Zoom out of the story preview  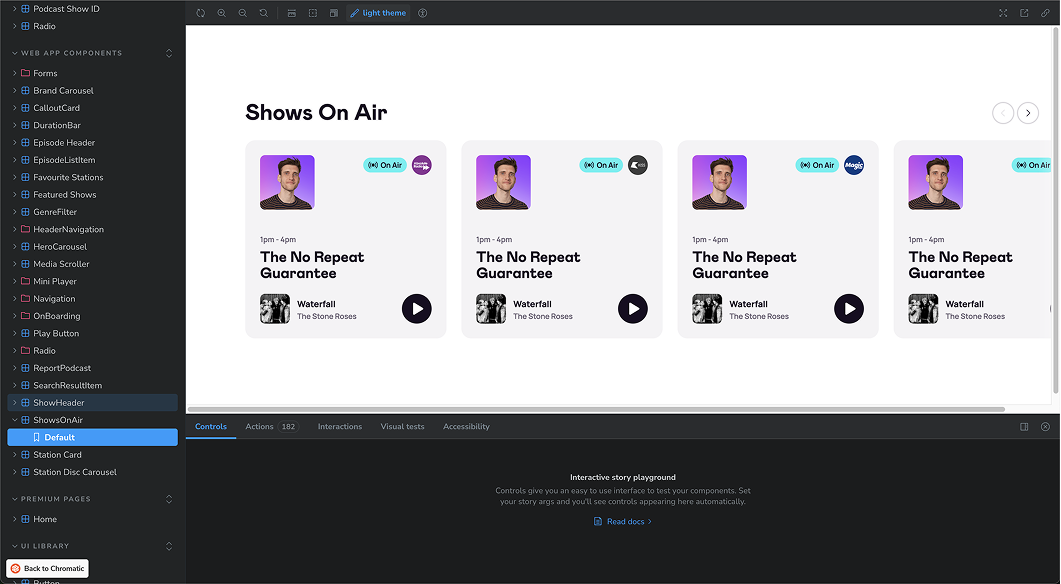pyautogui.click(x=242, y=13)
